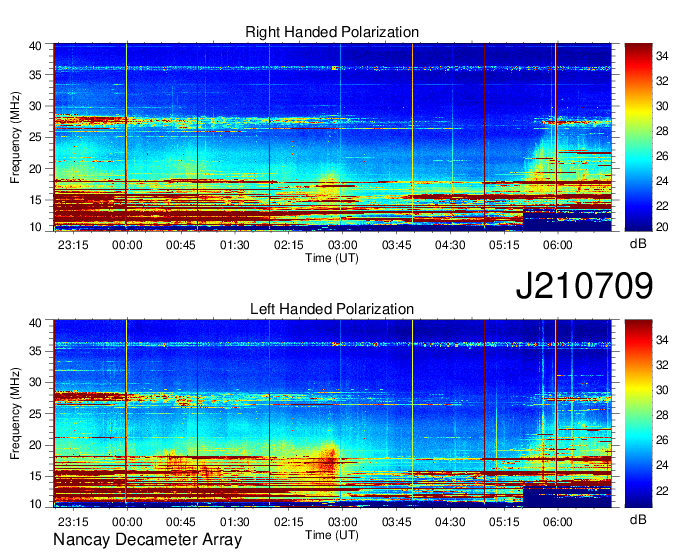Click the 30 MHz tick of Left Handed plot

click(35, 382)
